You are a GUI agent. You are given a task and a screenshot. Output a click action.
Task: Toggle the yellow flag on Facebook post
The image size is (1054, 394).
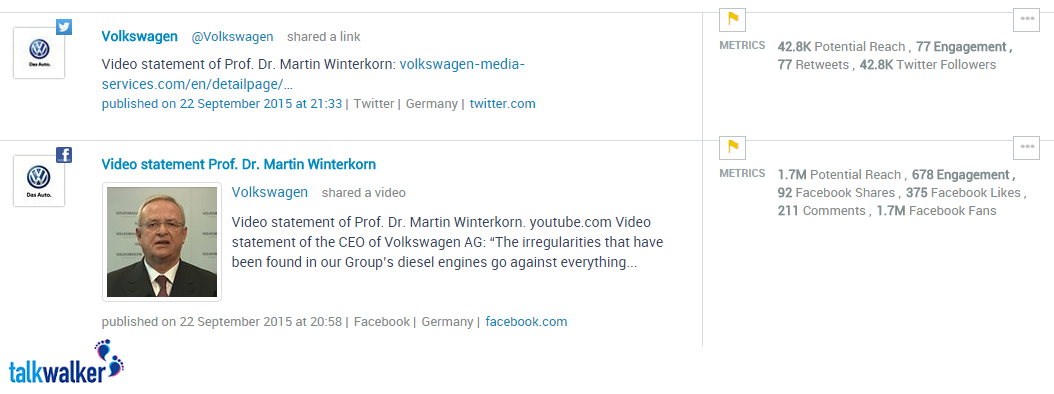733,147
